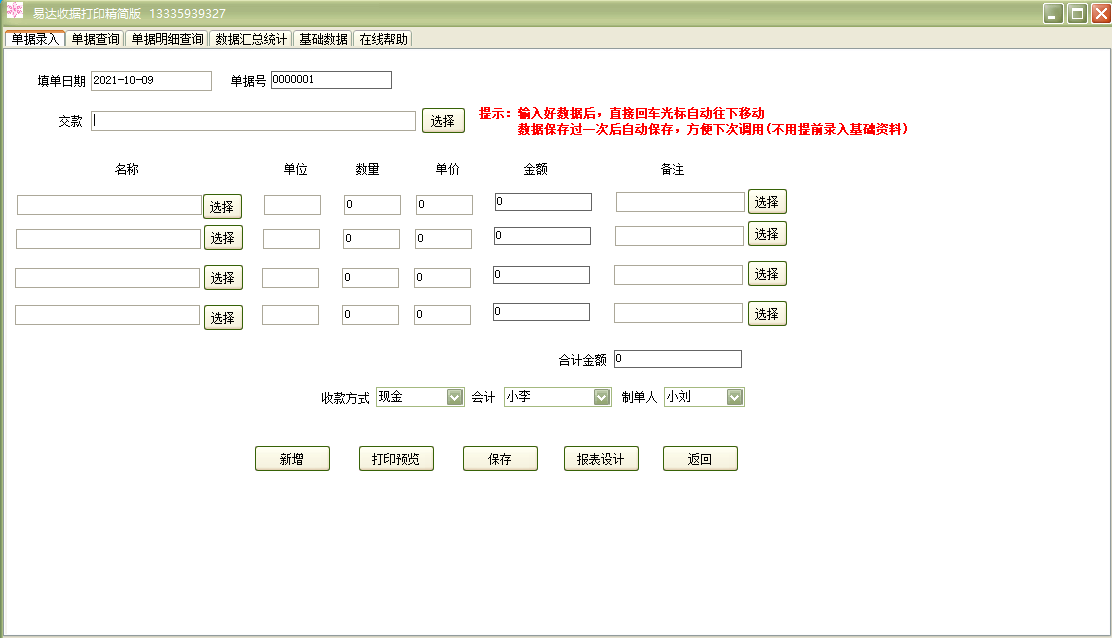Click the app icon in title bar

(x=15, y=11)
